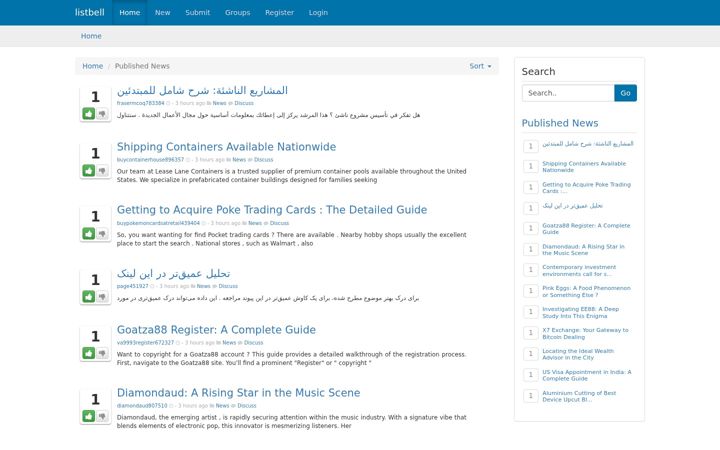Open Diamondaud: A Rising Star headline
This screenshot has height=450, width=720.
pyautogui.click(x=238, y=393)
